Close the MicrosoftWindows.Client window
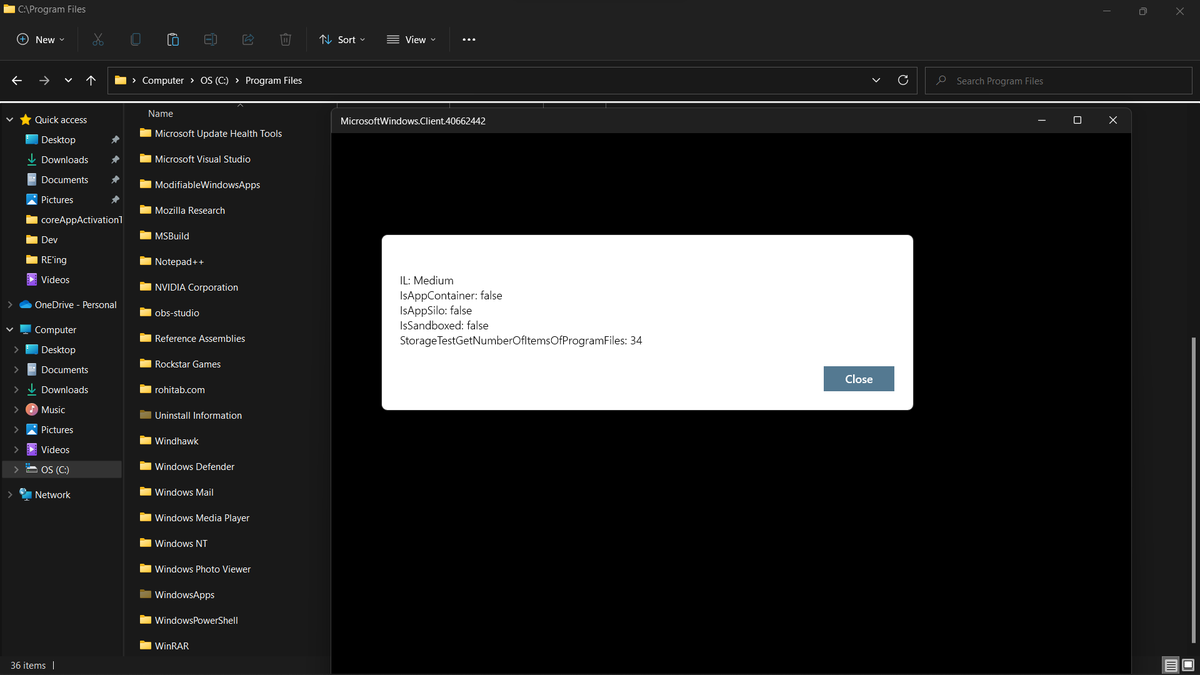 [x=1113, y=120]
